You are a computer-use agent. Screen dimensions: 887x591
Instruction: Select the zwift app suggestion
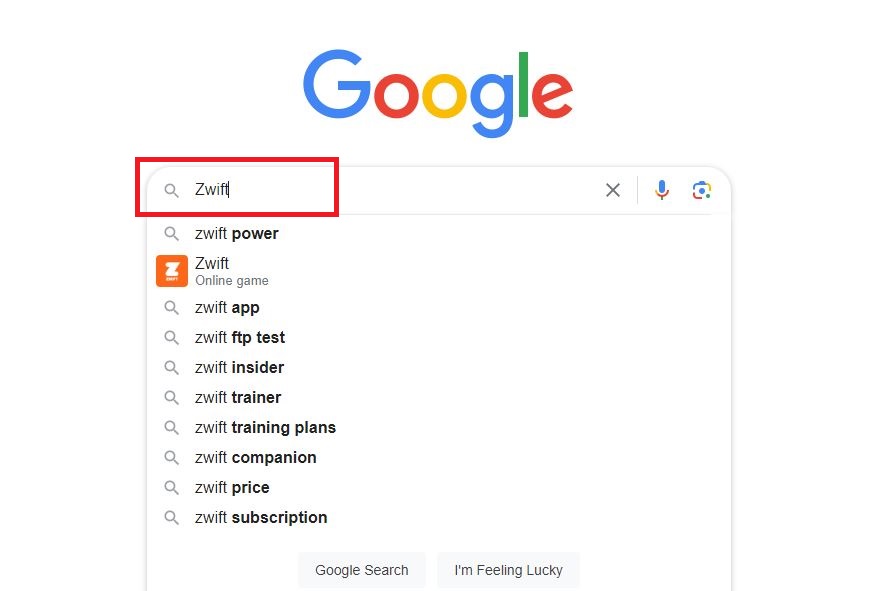226,307
